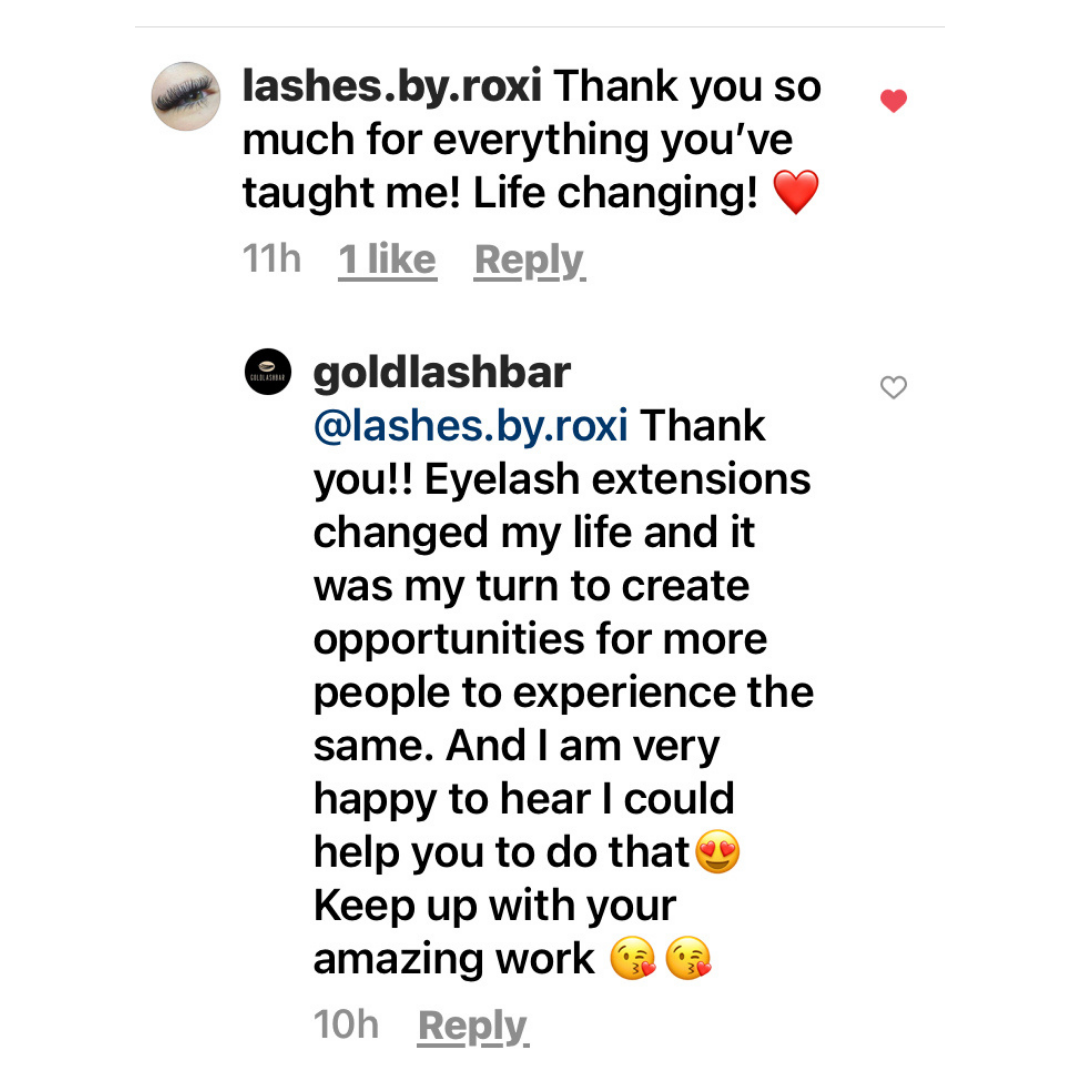Click the goldlashbar username

(x=441, y=373)
